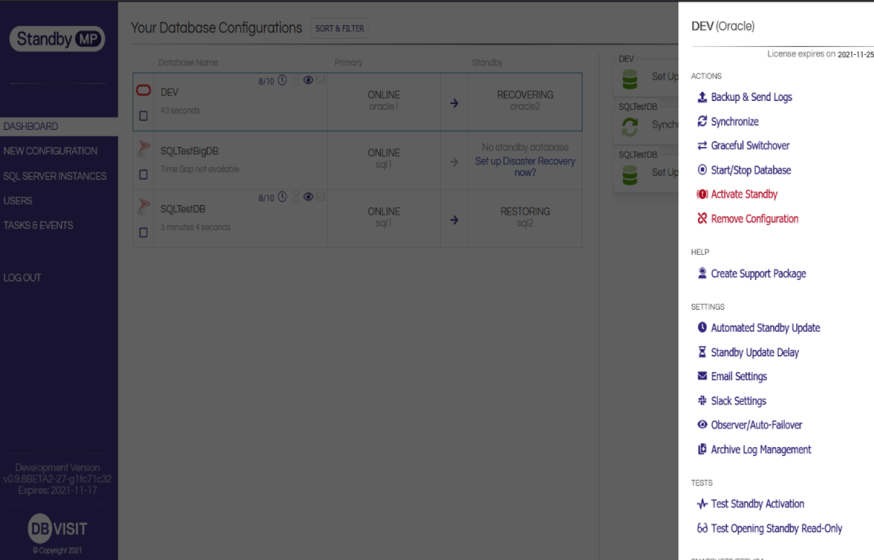Click the RECOVERING status of DEV standby
Image resolution: width=874 pixels, height=560 pixels.
525,95
